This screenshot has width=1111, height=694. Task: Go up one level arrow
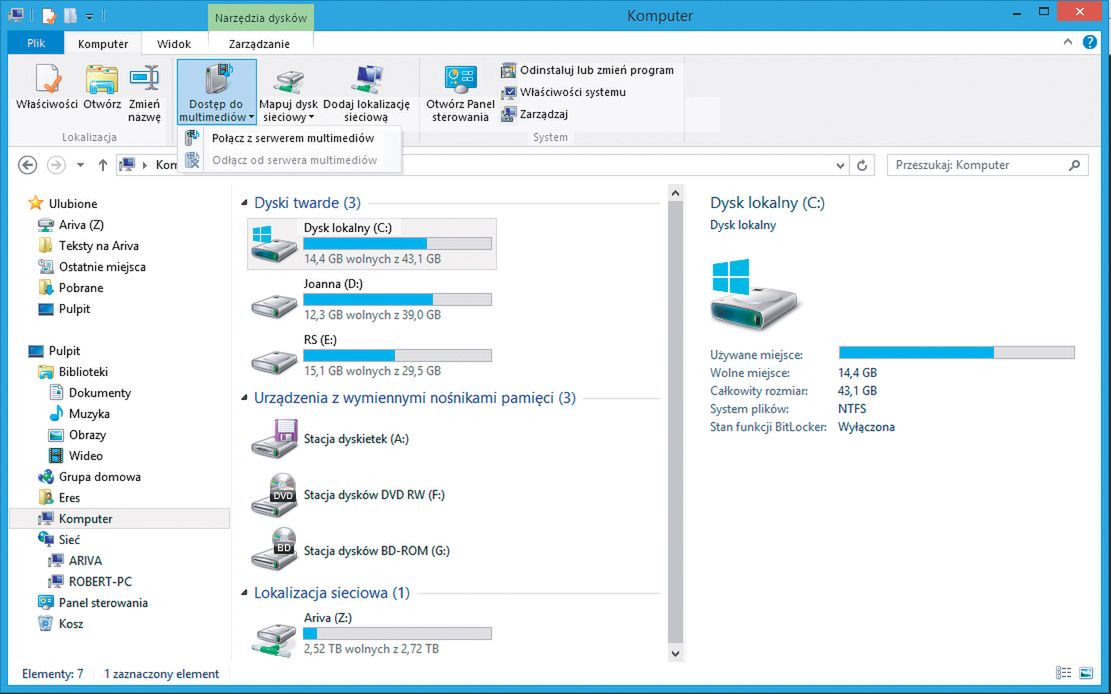[103, 165]
